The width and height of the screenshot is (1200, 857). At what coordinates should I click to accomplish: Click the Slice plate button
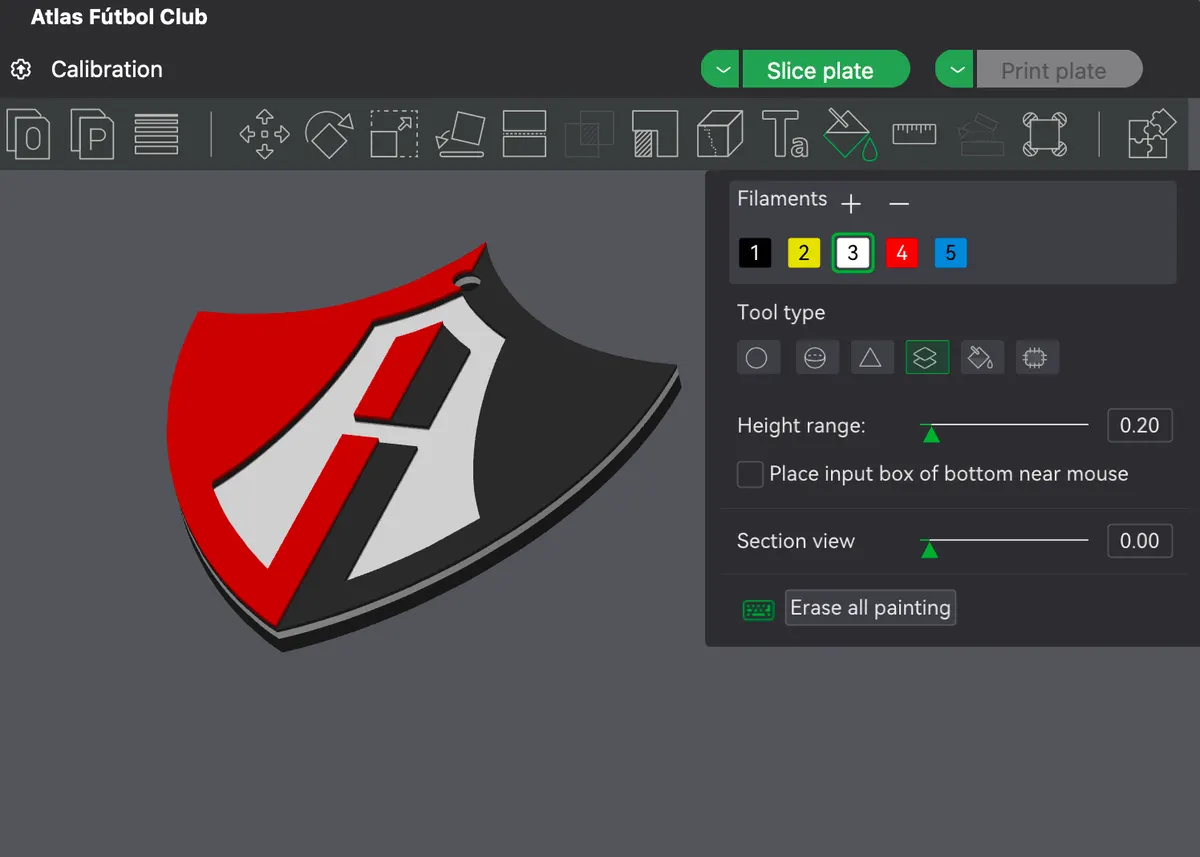point(826,70)
